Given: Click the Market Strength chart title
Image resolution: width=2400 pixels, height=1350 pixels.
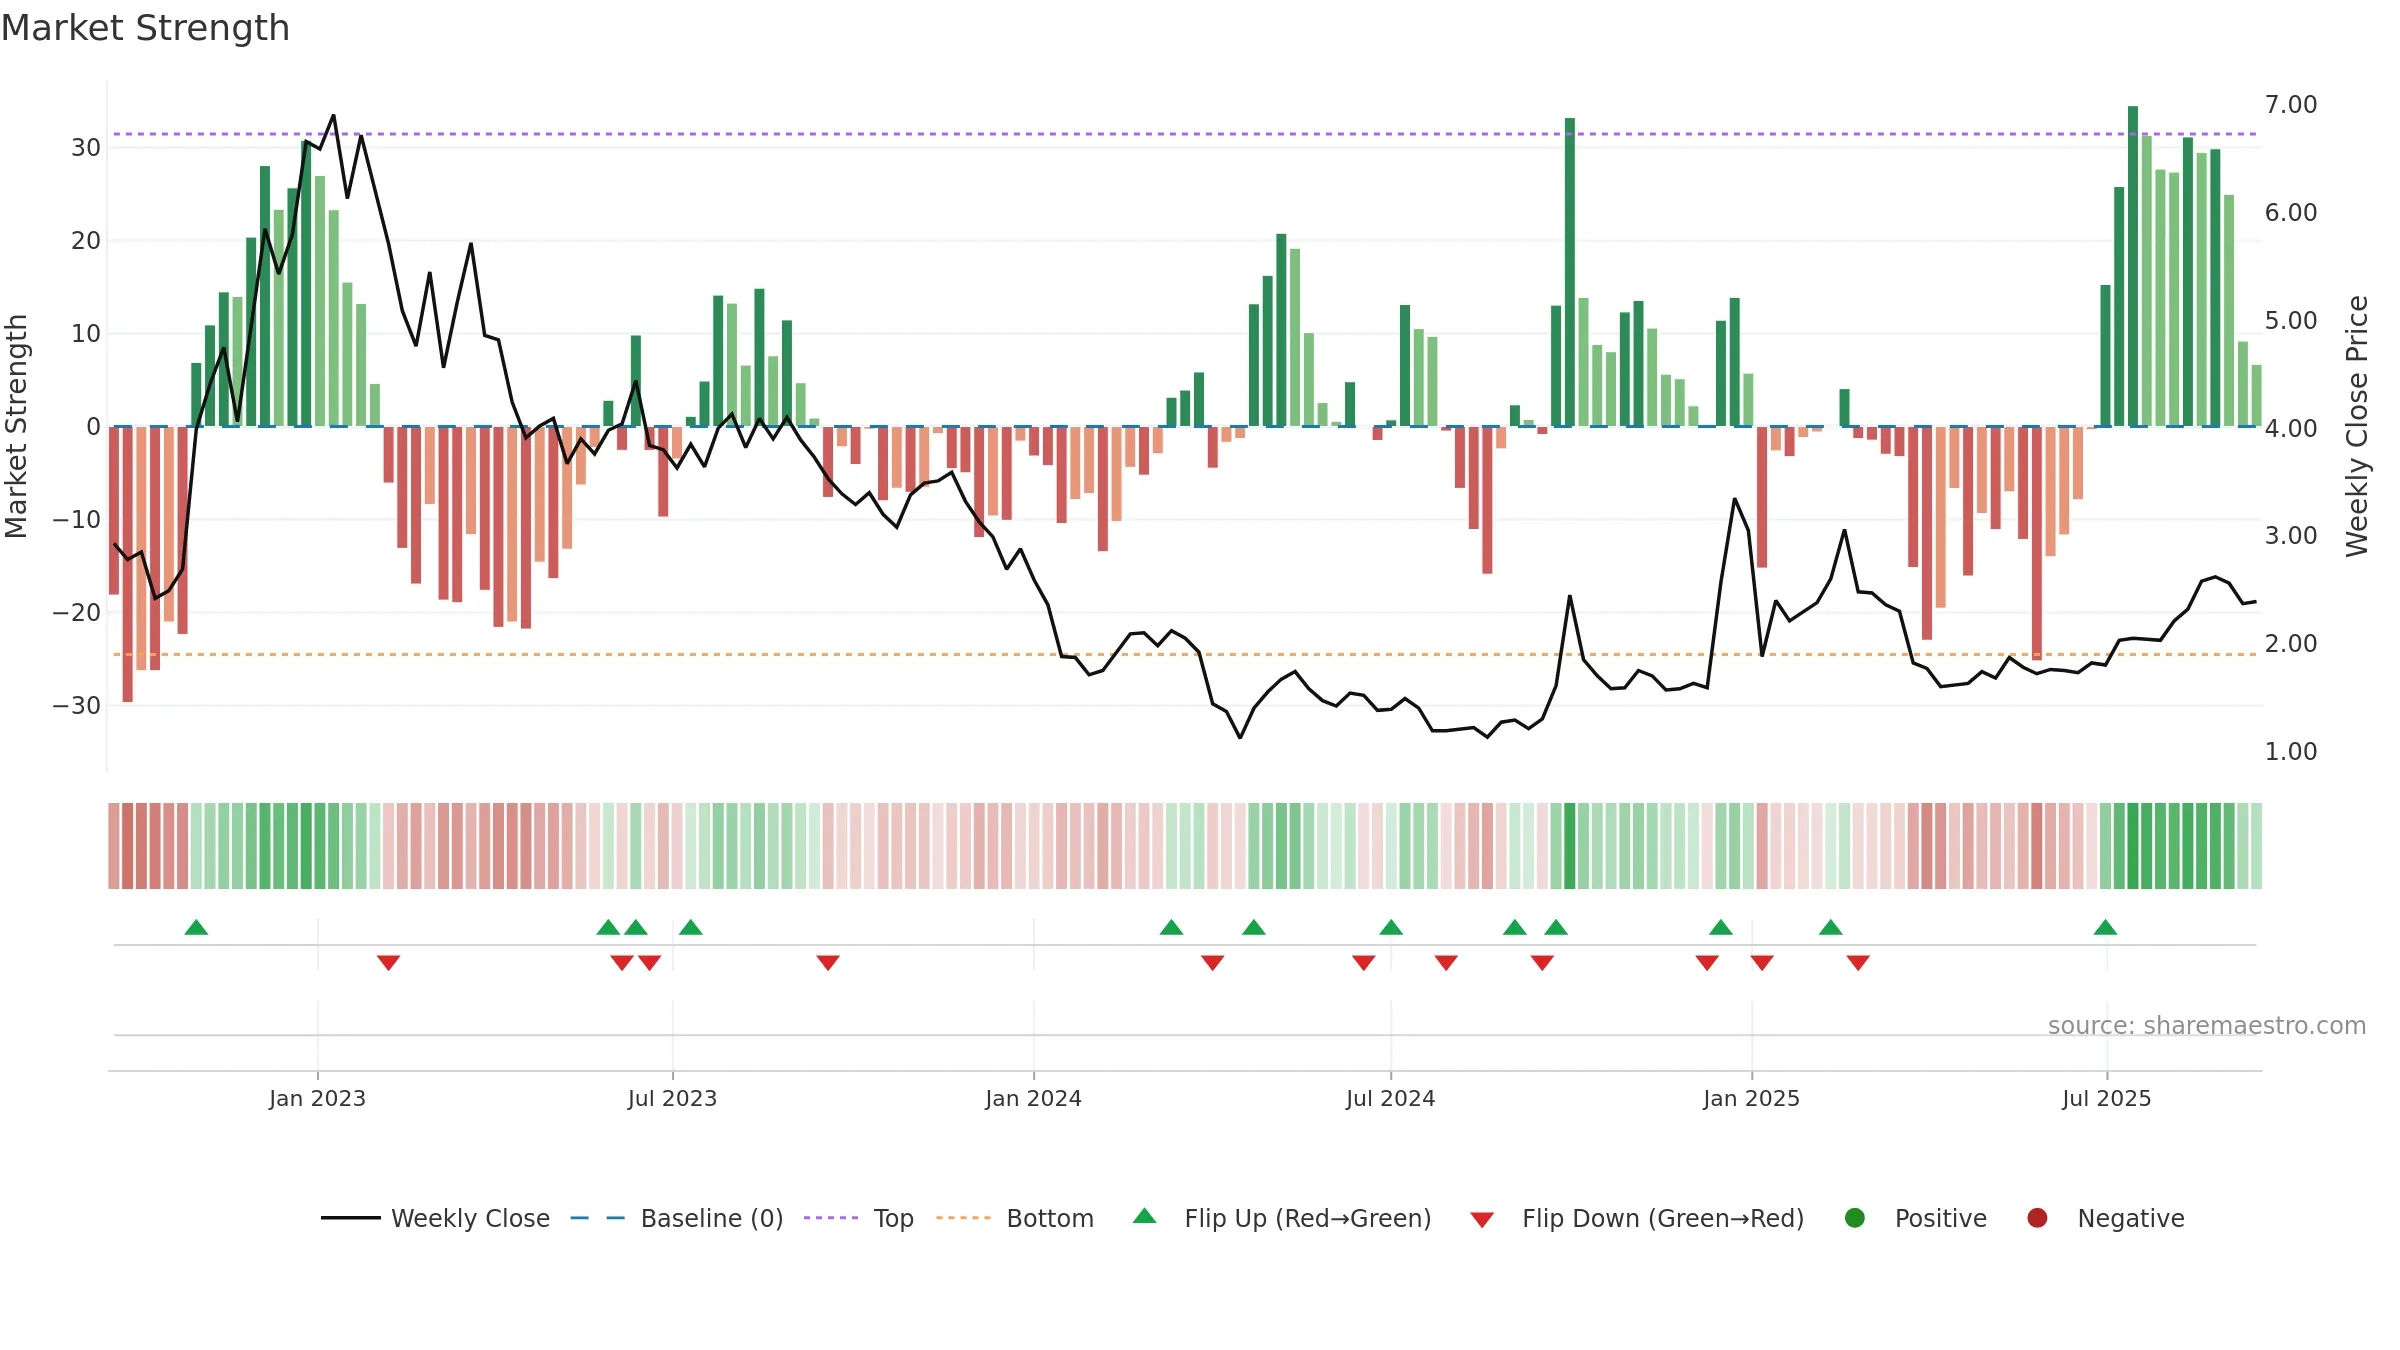Looking at the screenshot, I should coord(145,28).
